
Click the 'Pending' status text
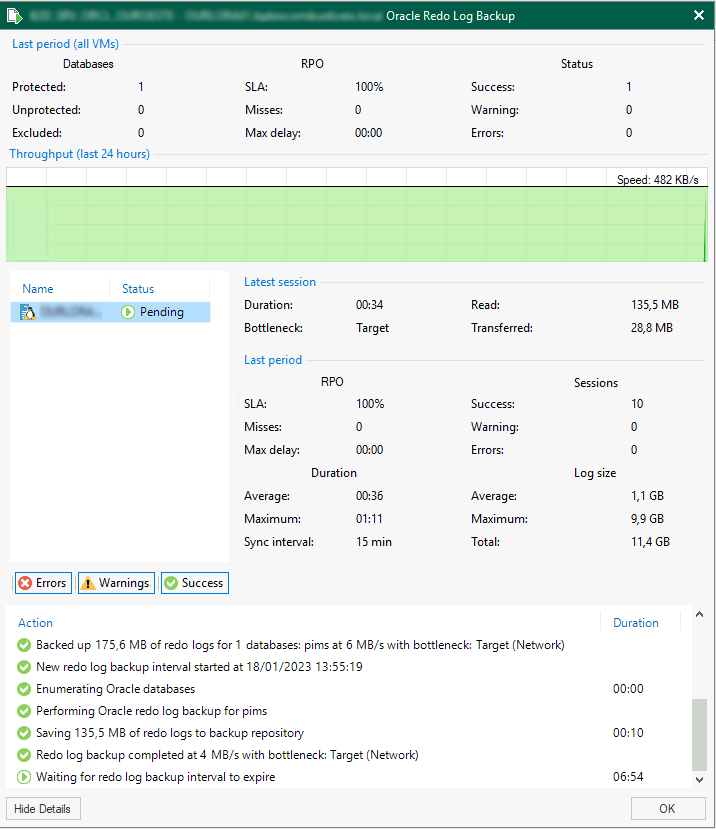pos(161,312)
